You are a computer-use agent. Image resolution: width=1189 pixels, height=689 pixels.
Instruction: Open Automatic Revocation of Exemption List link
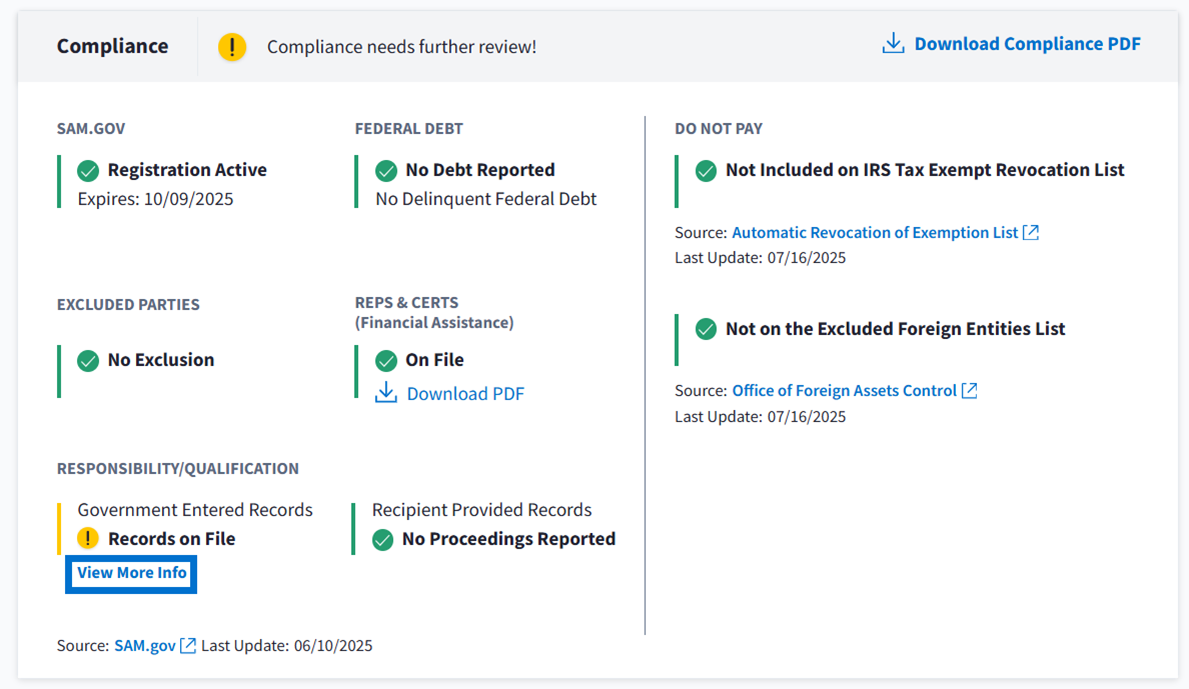tap(874, 233)
